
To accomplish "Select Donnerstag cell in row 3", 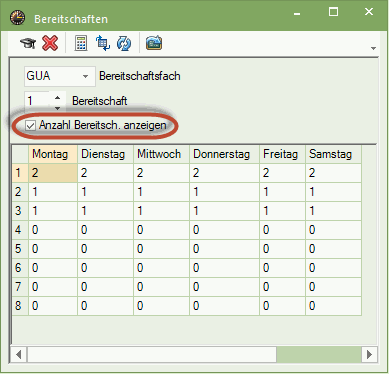I will tap(224, 211).
